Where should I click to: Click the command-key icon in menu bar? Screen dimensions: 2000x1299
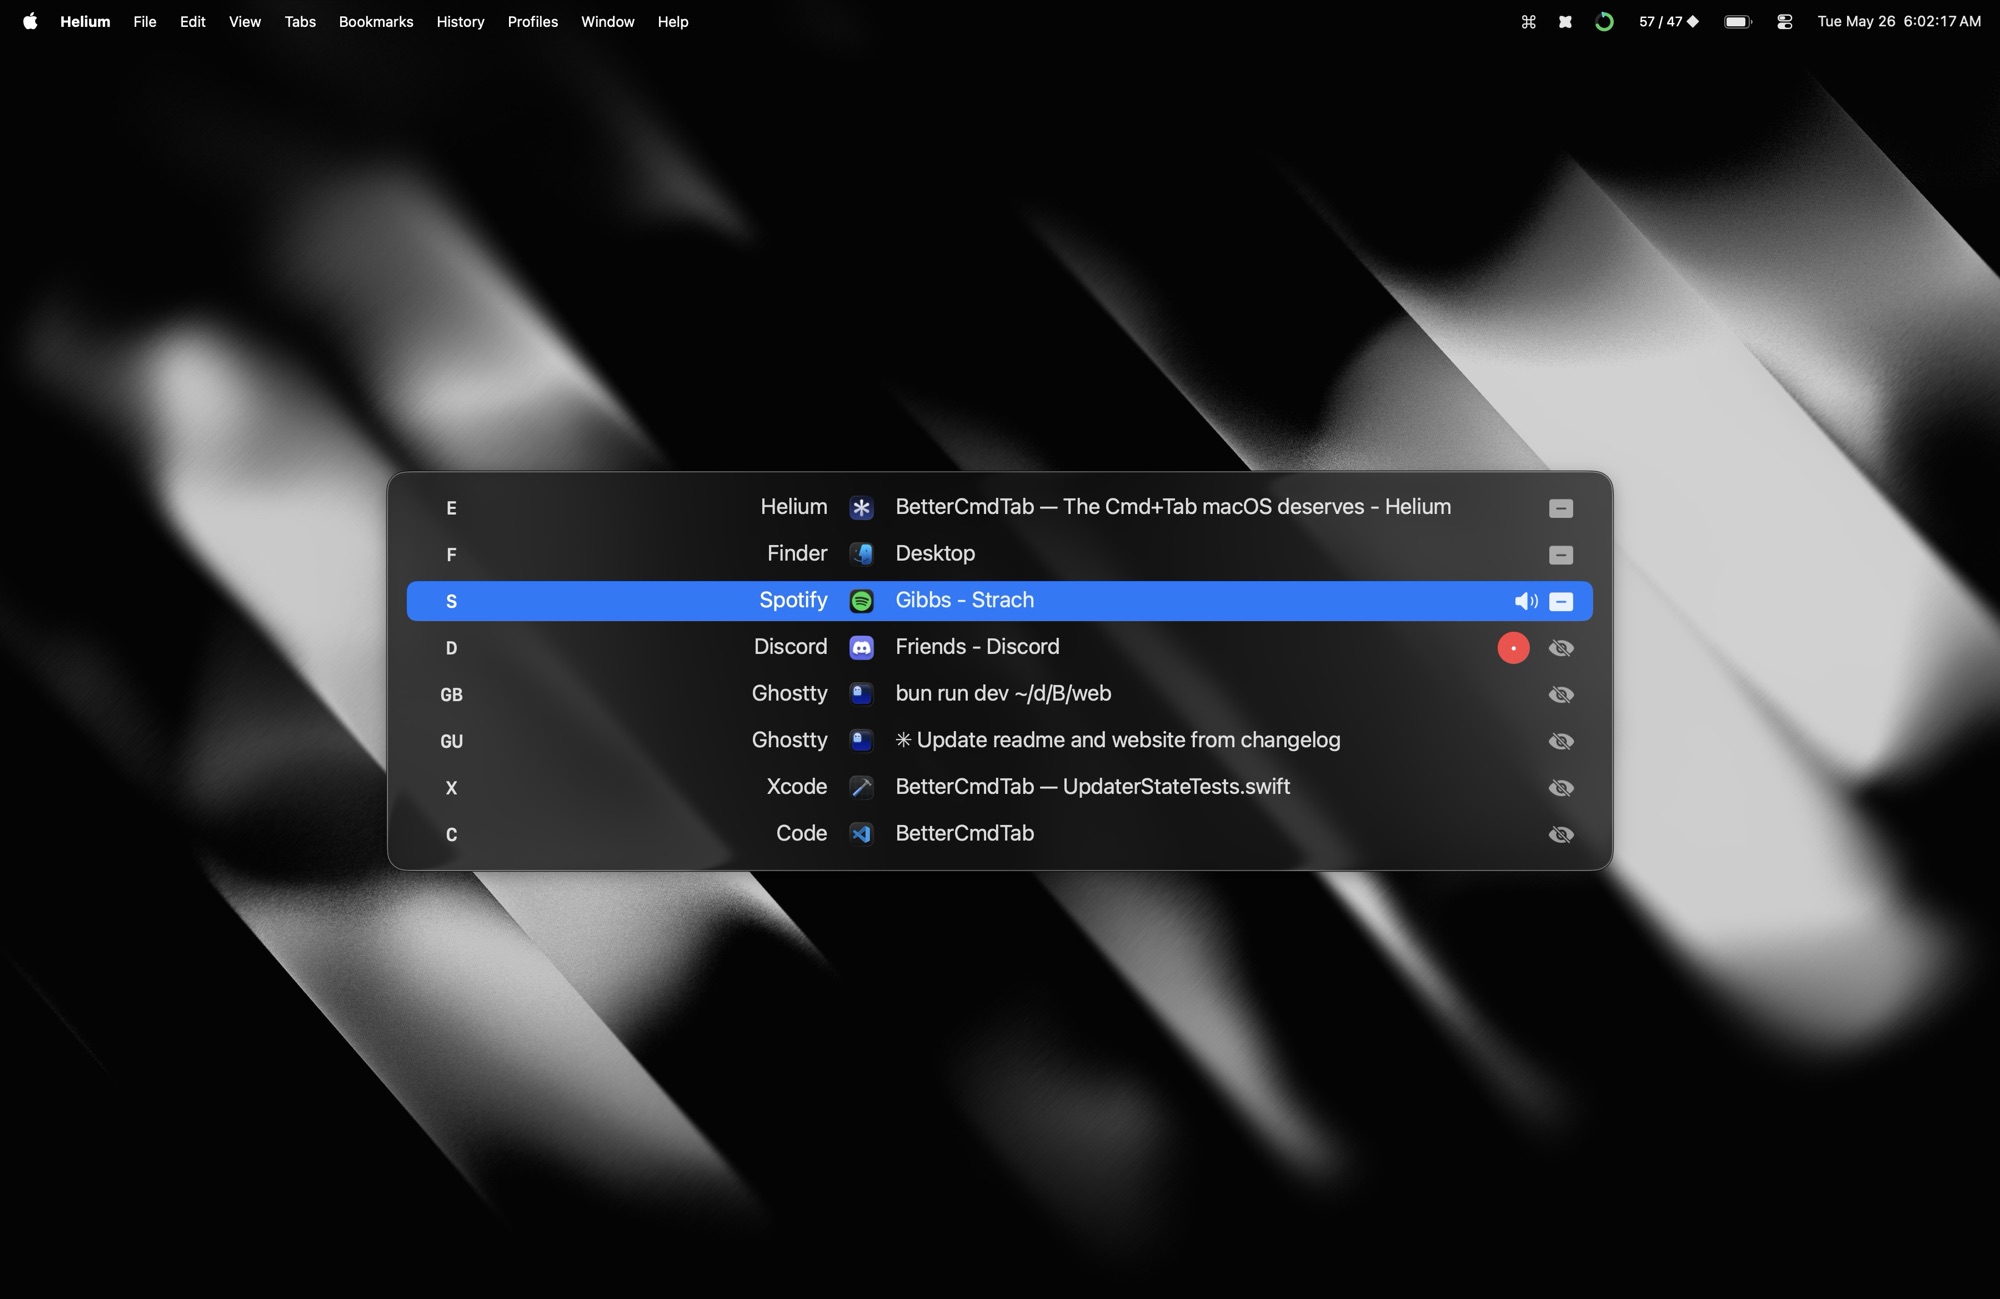1528,21
